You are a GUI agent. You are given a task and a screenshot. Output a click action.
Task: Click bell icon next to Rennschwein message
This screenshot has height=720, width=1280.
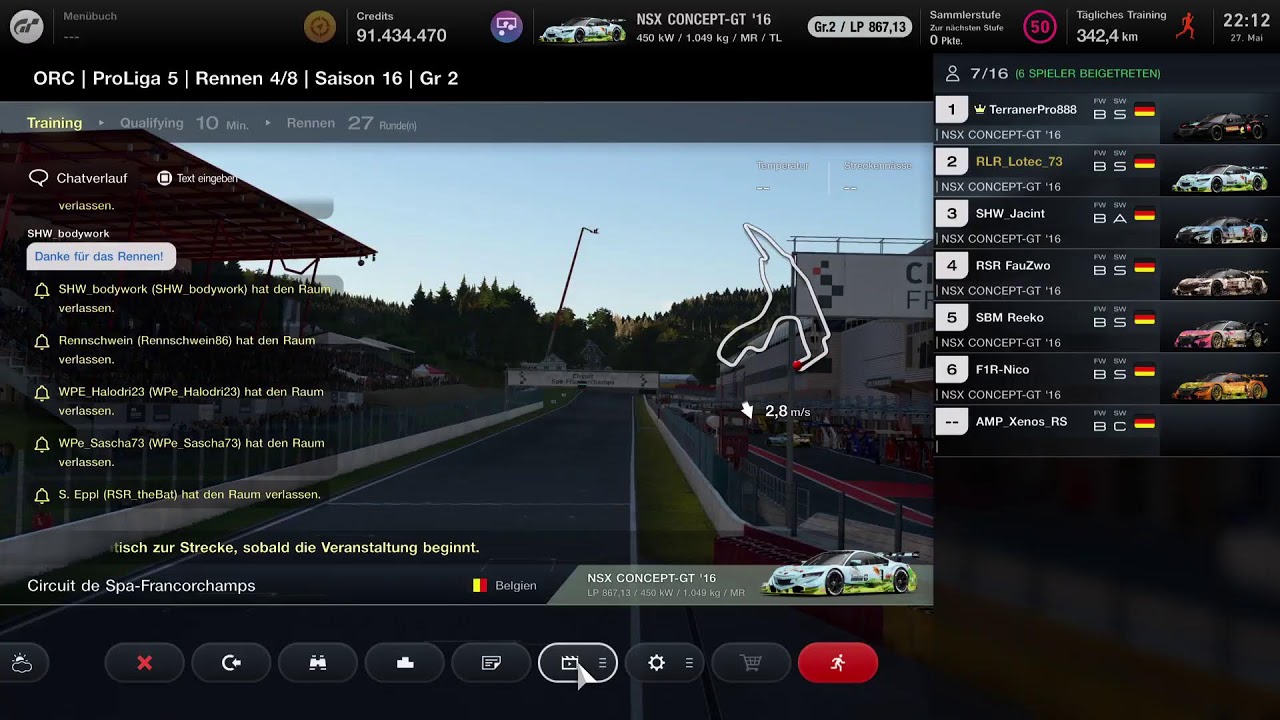click(x=41, y=341)
